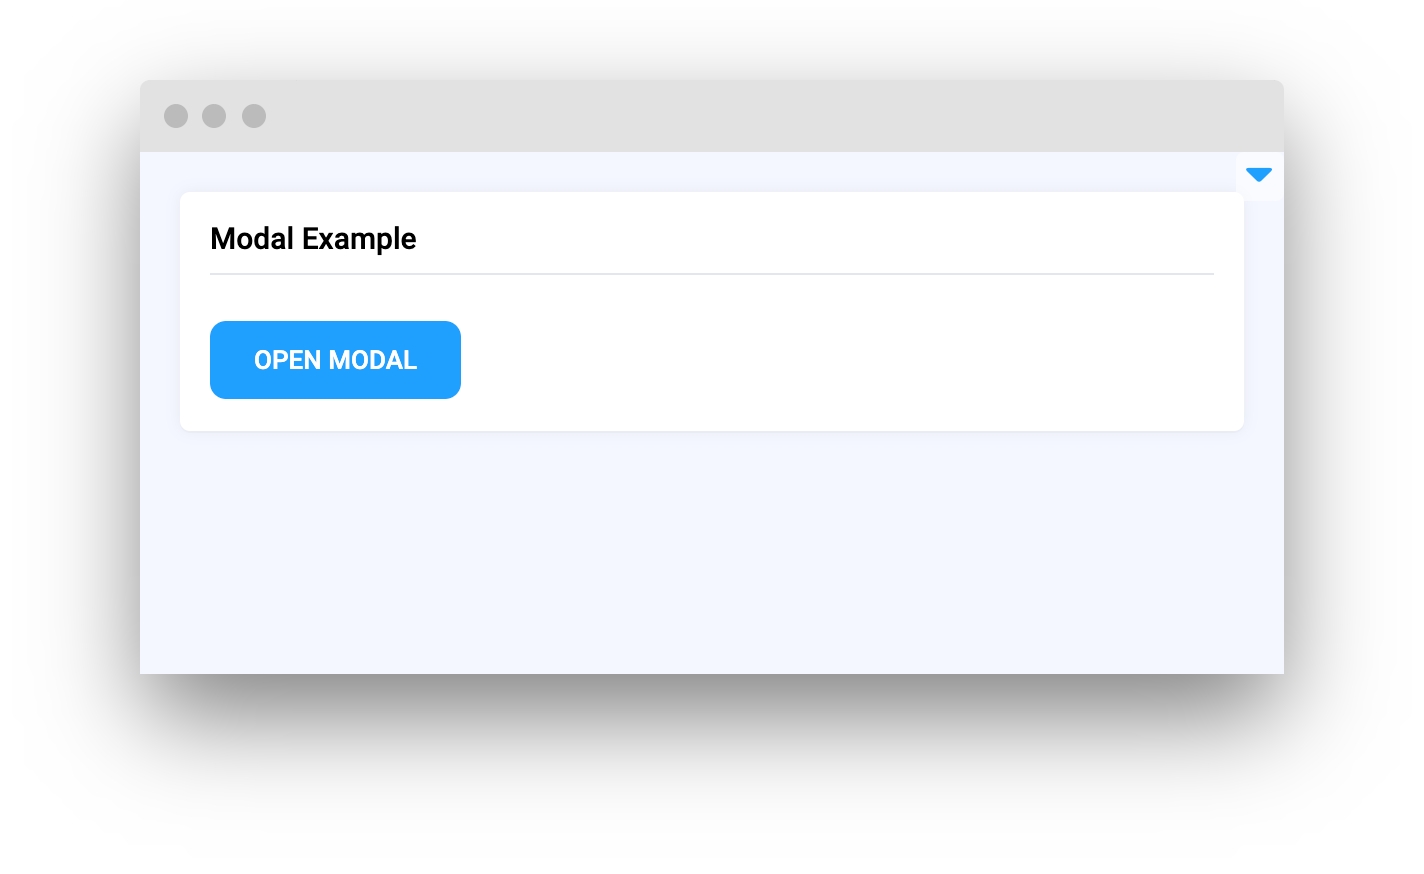The width and height of the screenshot is (1424, 874).
Task: Click the word "Modal" in the heading
Action: tap(252, 239)
